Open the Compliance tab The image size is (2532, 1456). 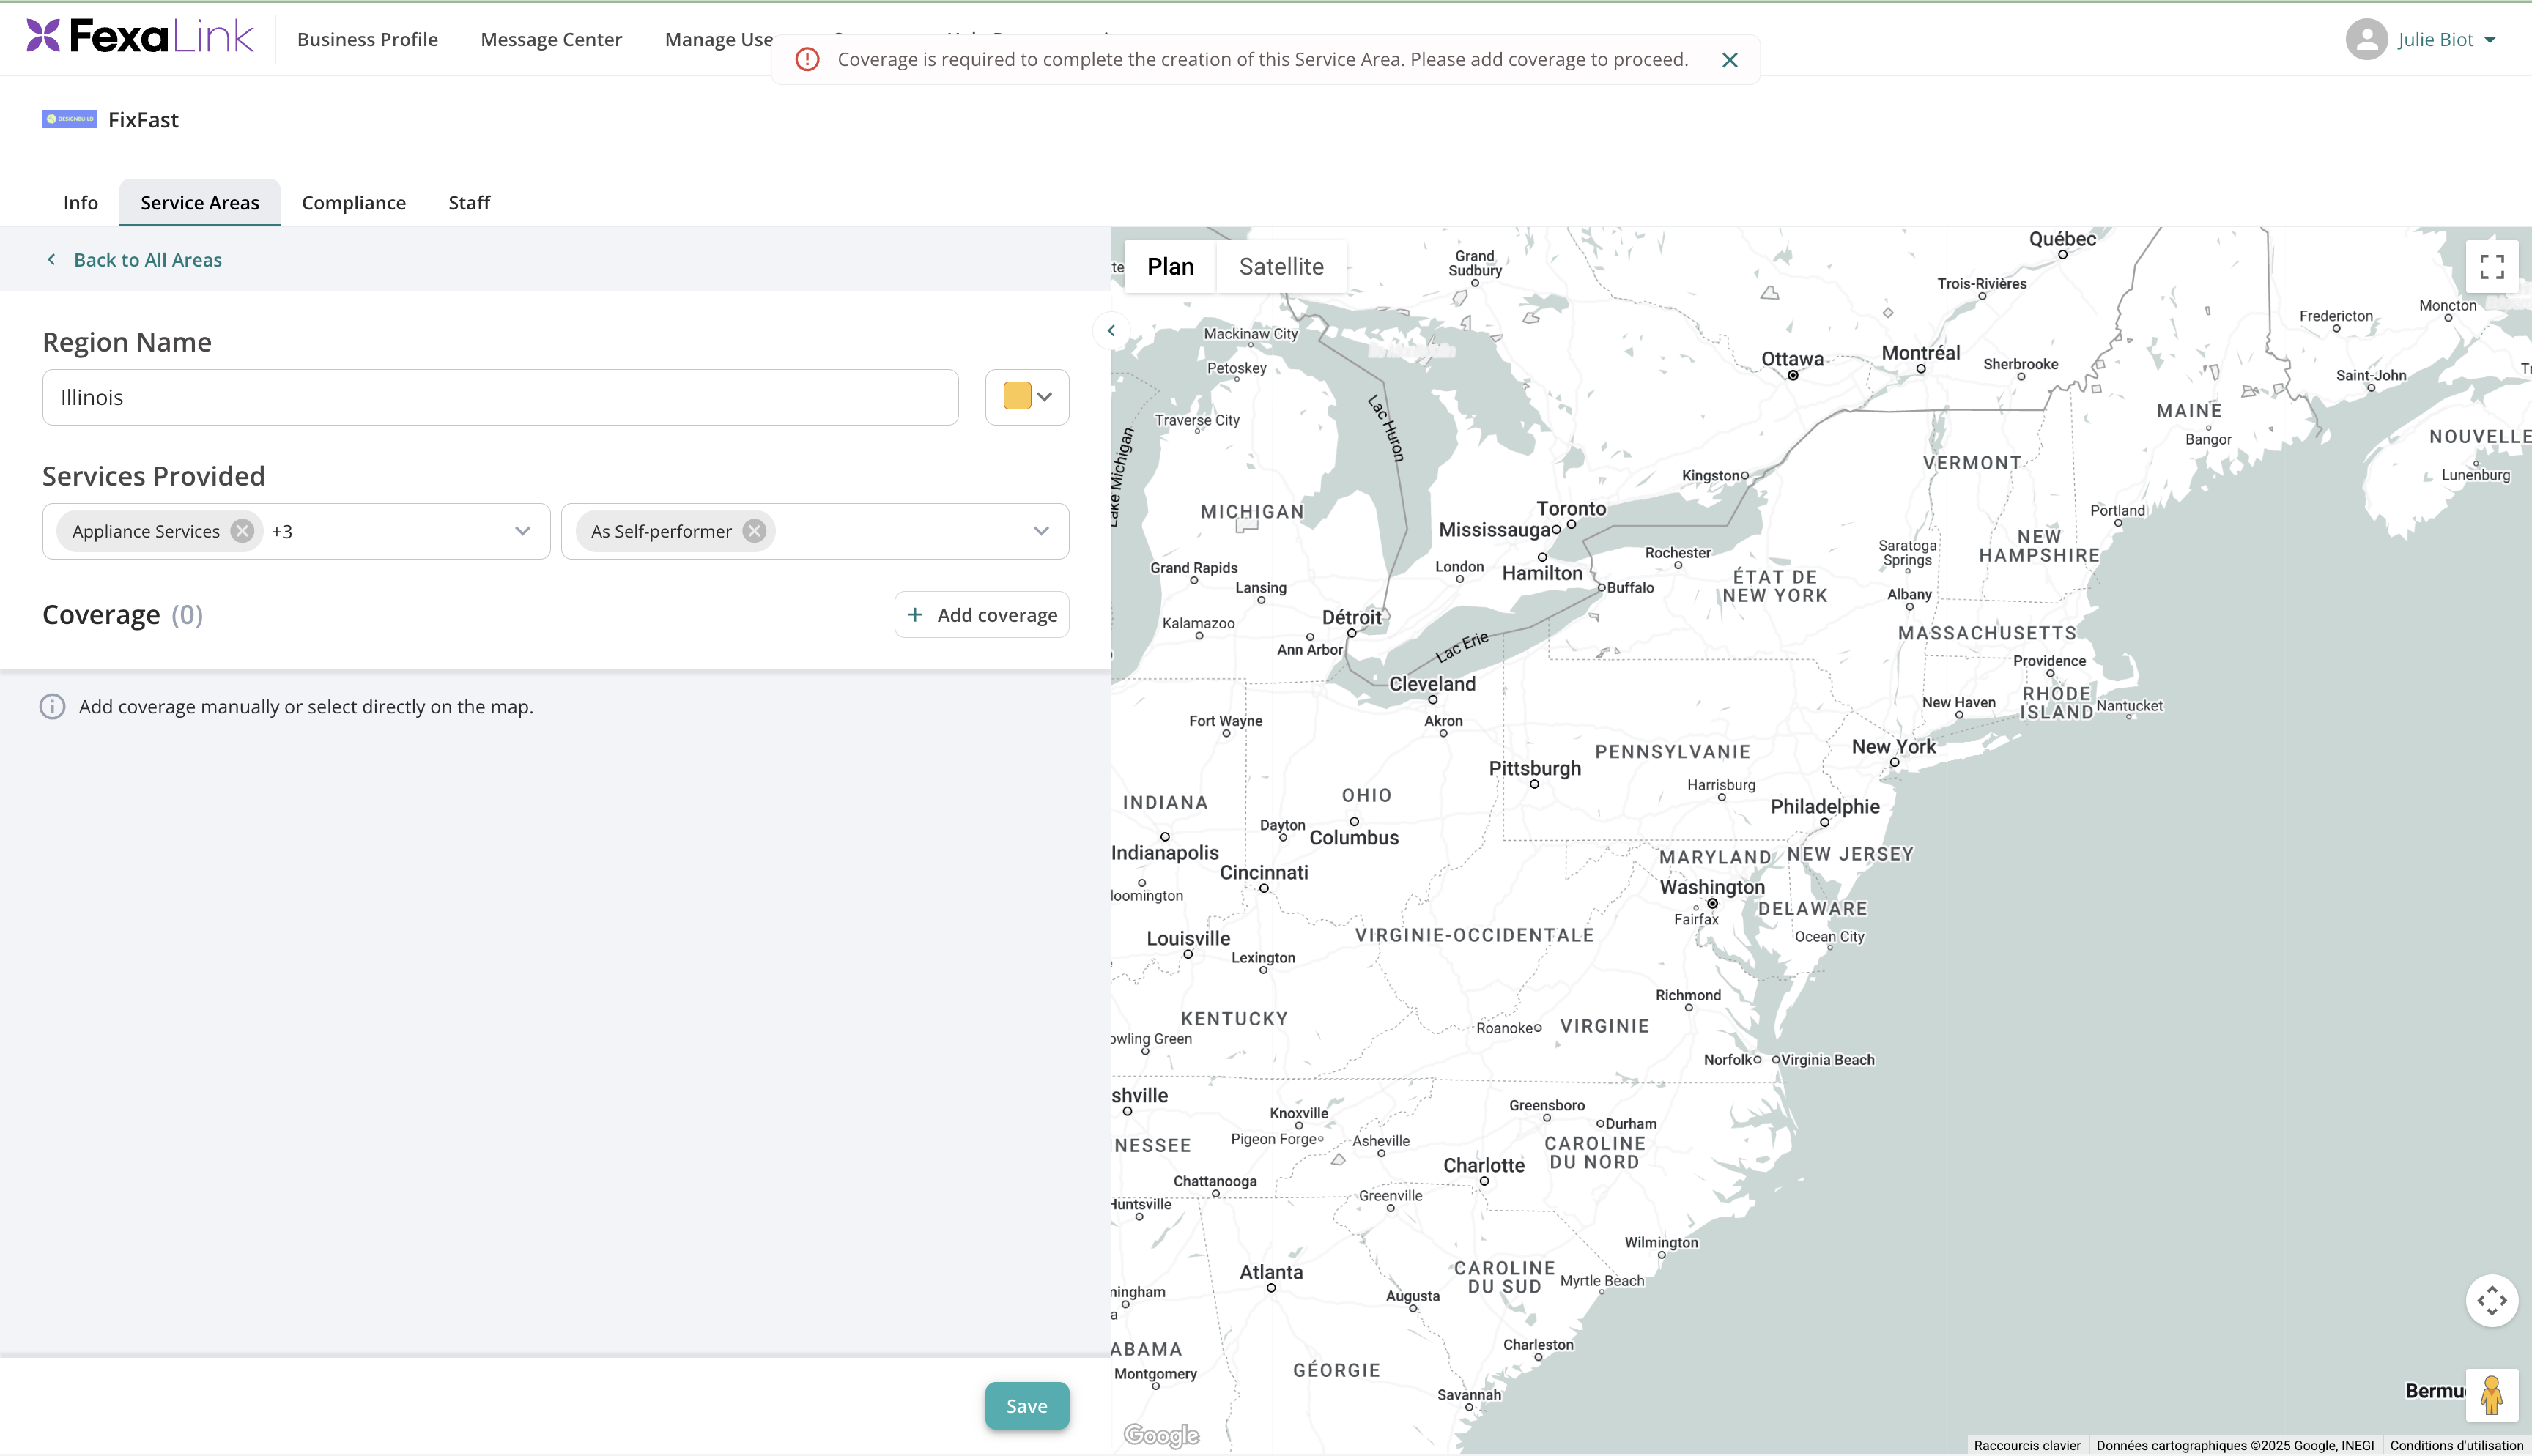tap(354, 203)
